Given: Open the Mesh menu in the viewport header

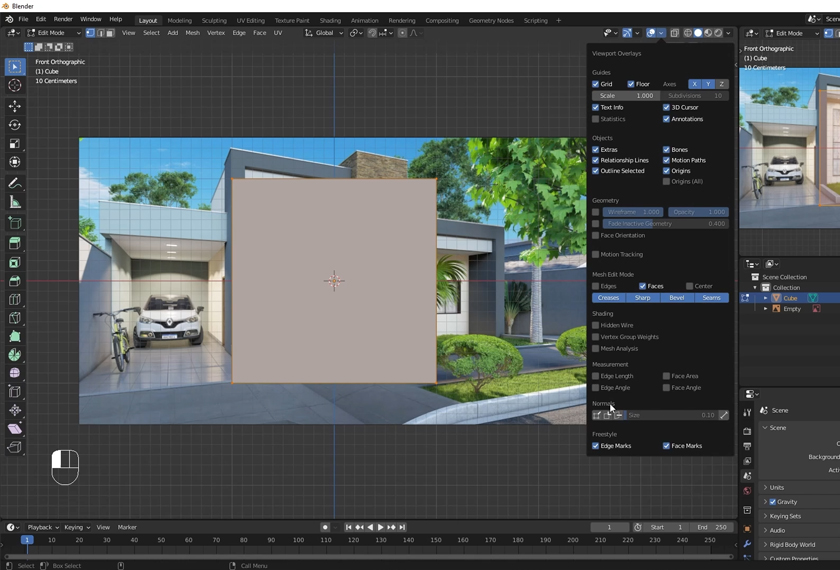Looking at the screenshot, I should [x=192, y=33].
